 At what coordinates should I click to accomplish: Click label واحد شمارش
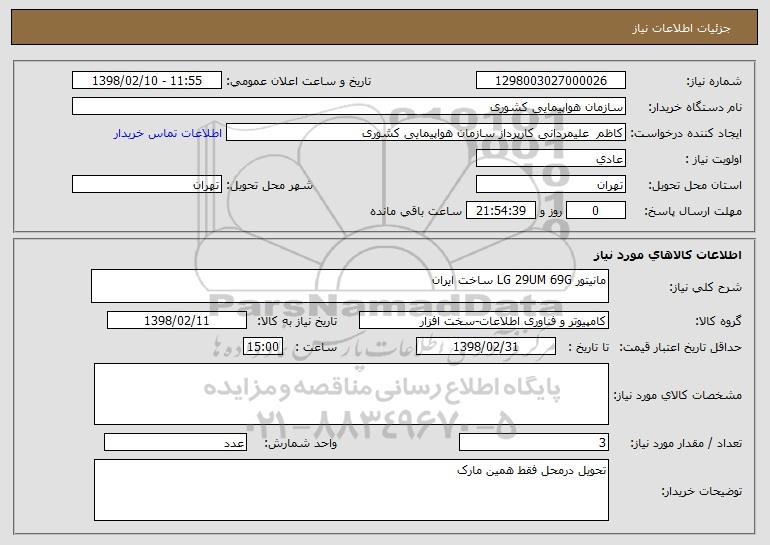coord(301,443)
